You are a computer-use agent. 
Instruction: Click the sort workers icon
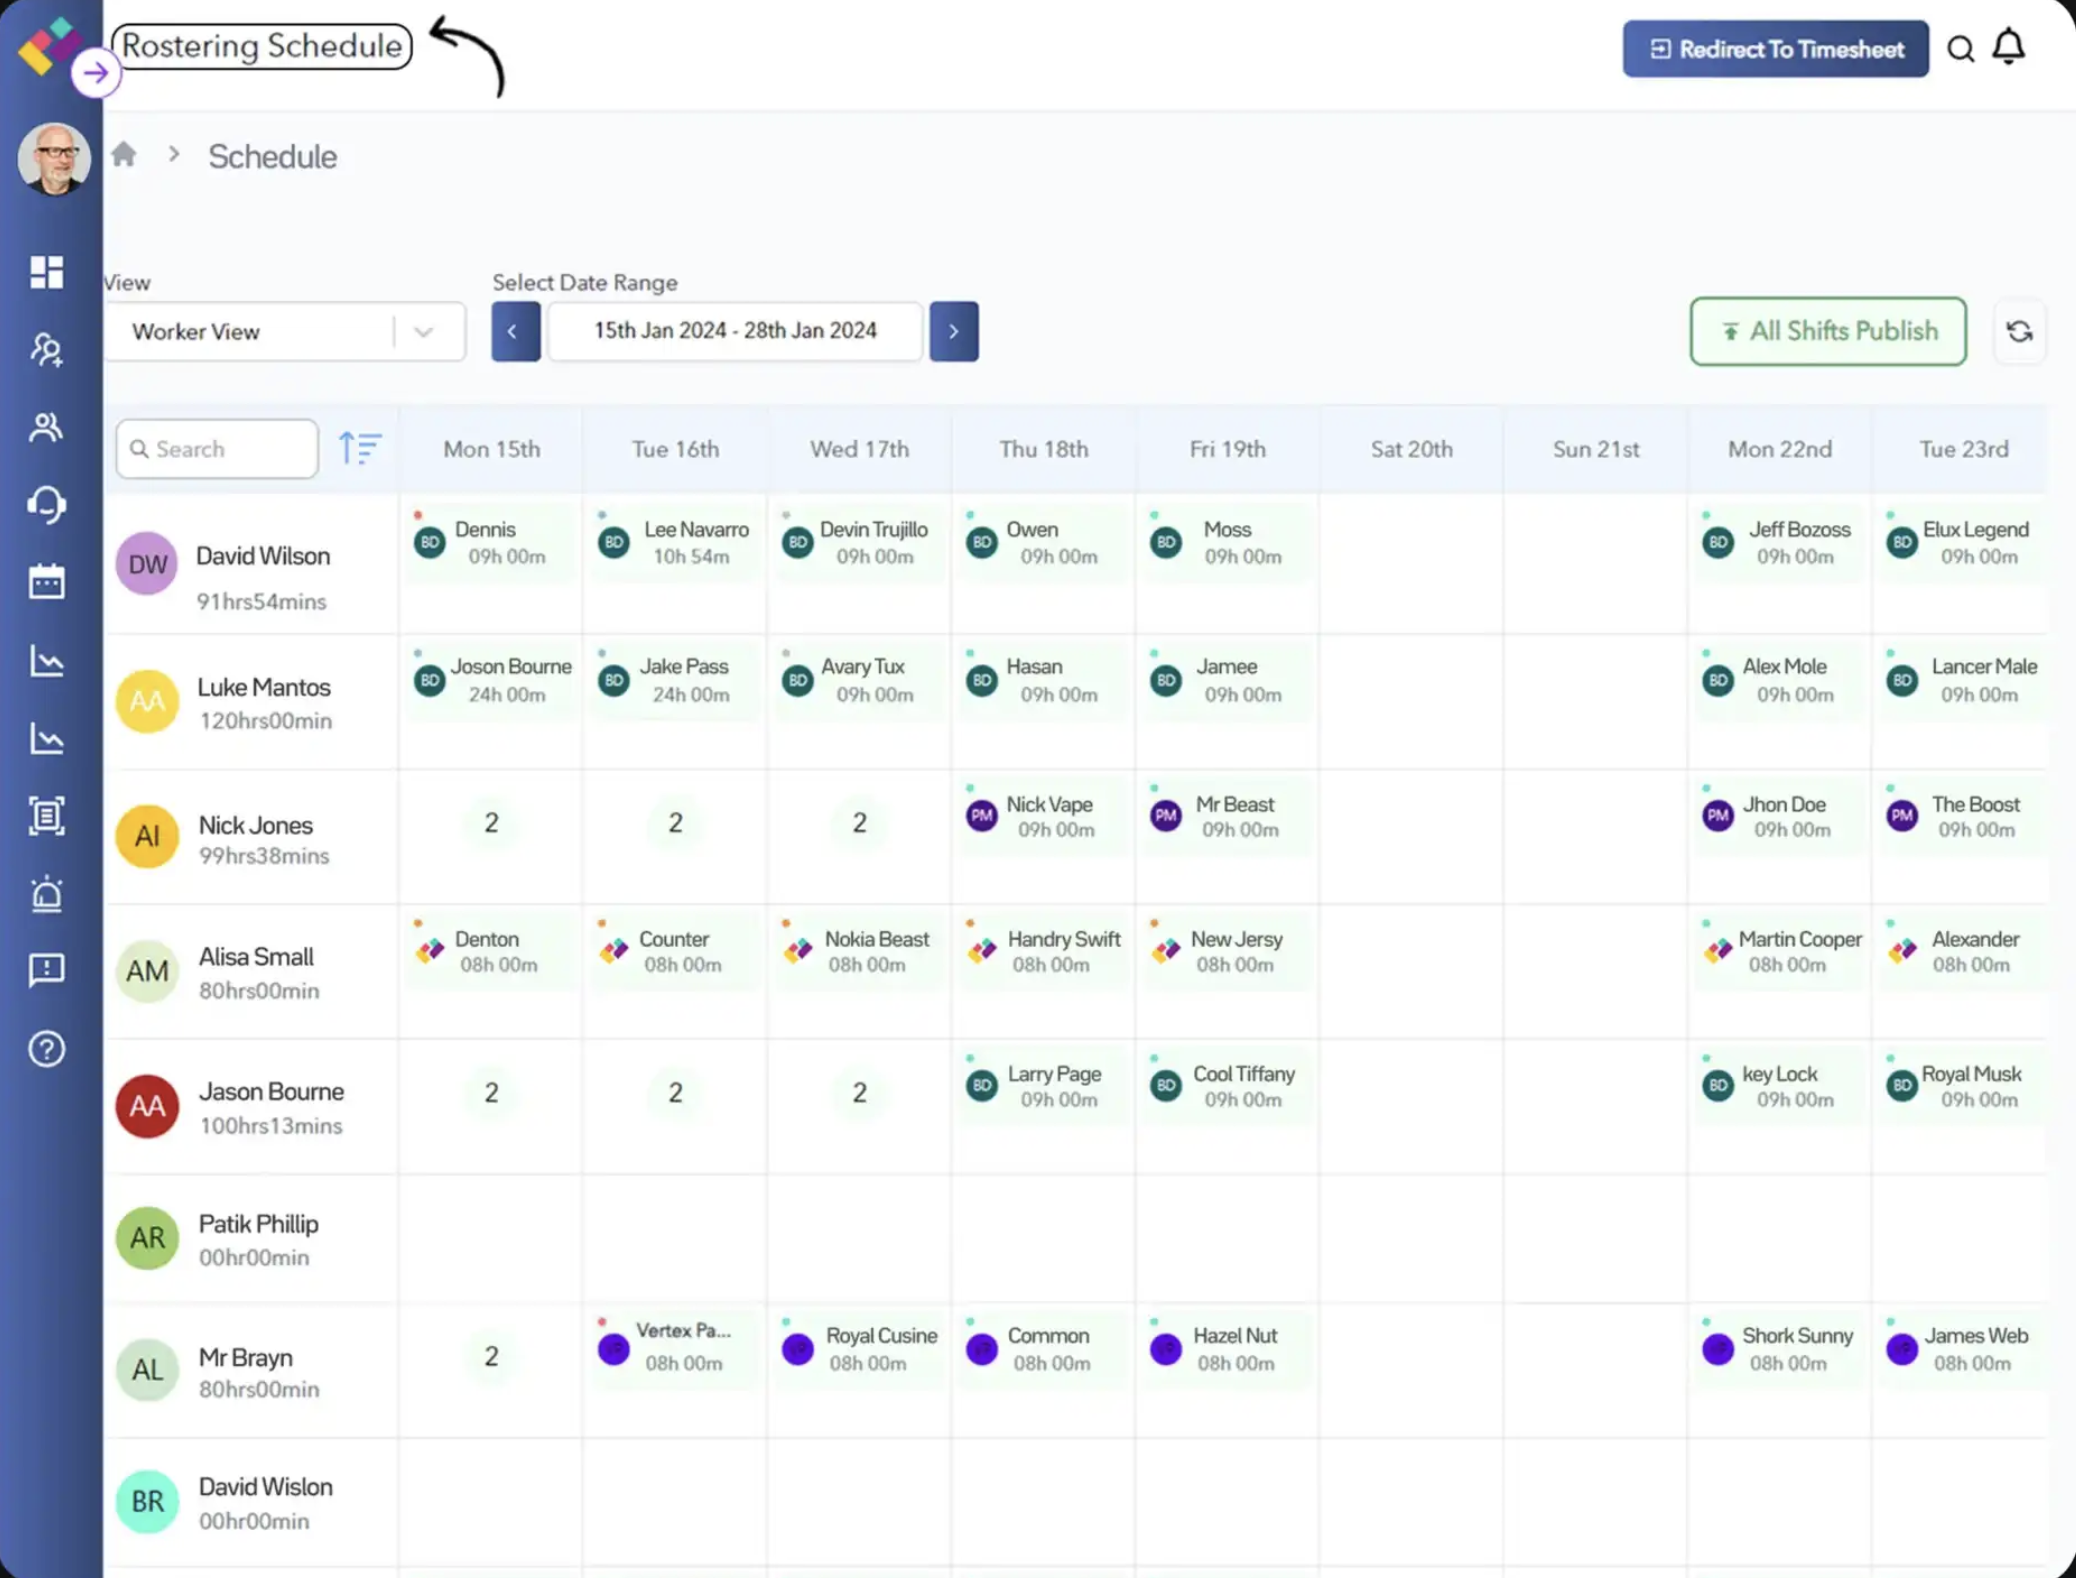(359, 448)
